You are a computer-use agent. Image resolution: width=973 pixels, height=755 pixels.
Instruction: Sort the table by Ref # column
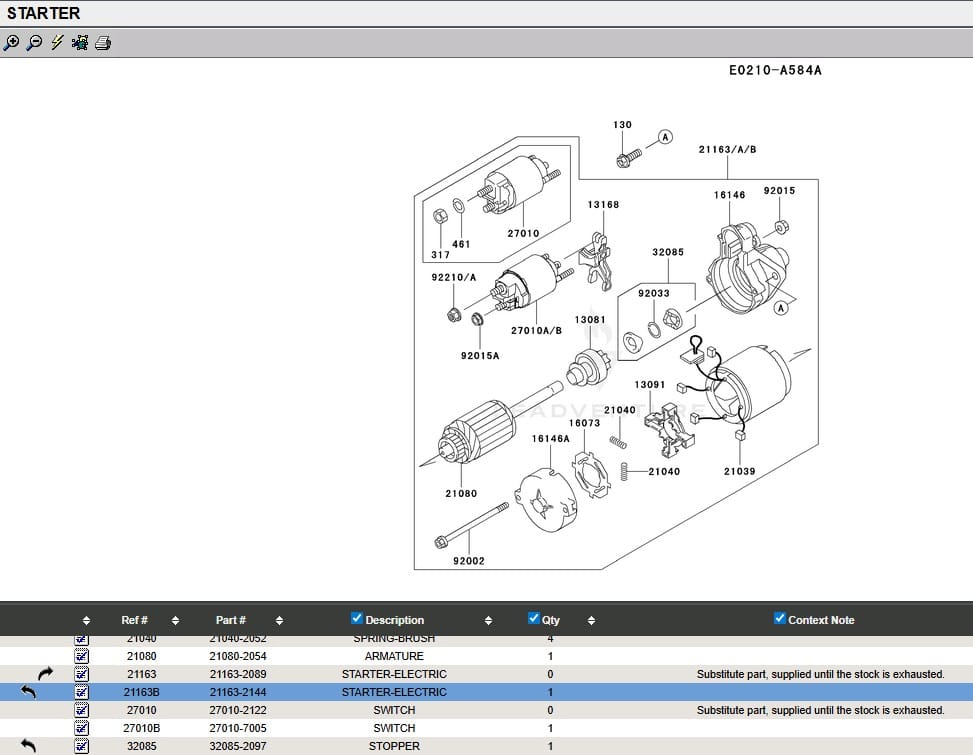click(175, 620)
